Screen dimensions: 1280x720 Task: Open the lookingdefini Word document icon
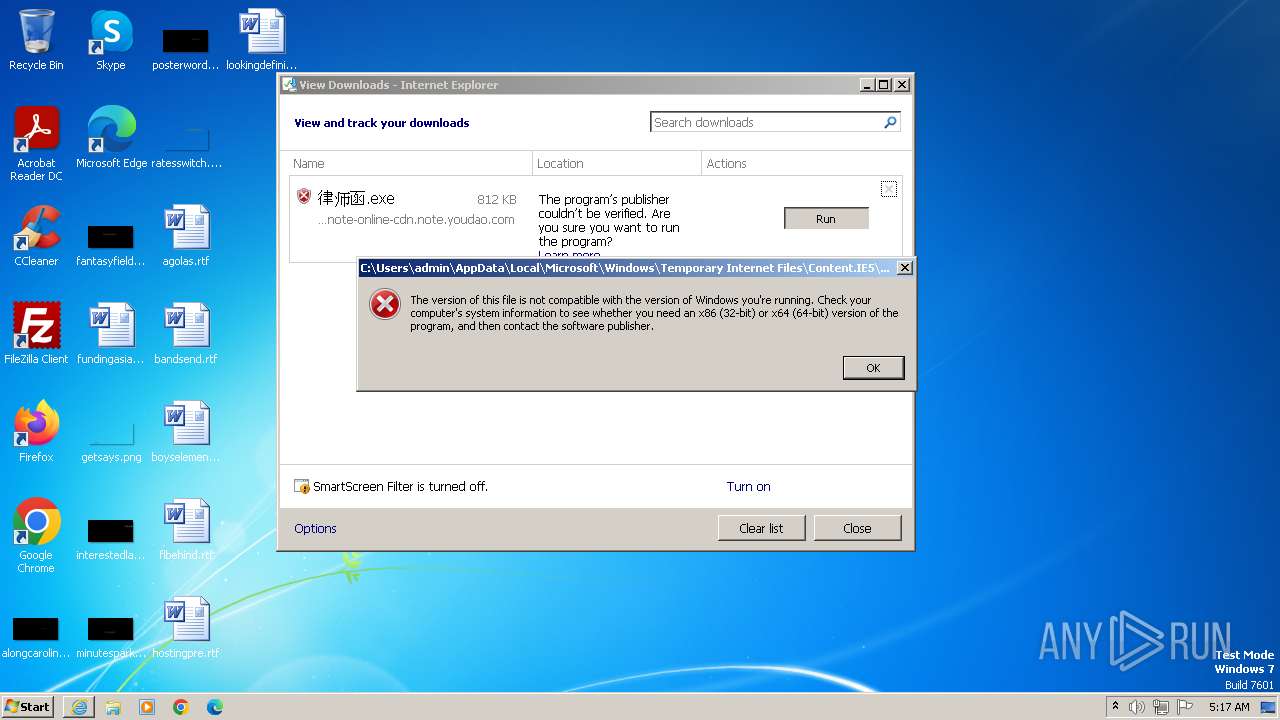pos(261,40)
